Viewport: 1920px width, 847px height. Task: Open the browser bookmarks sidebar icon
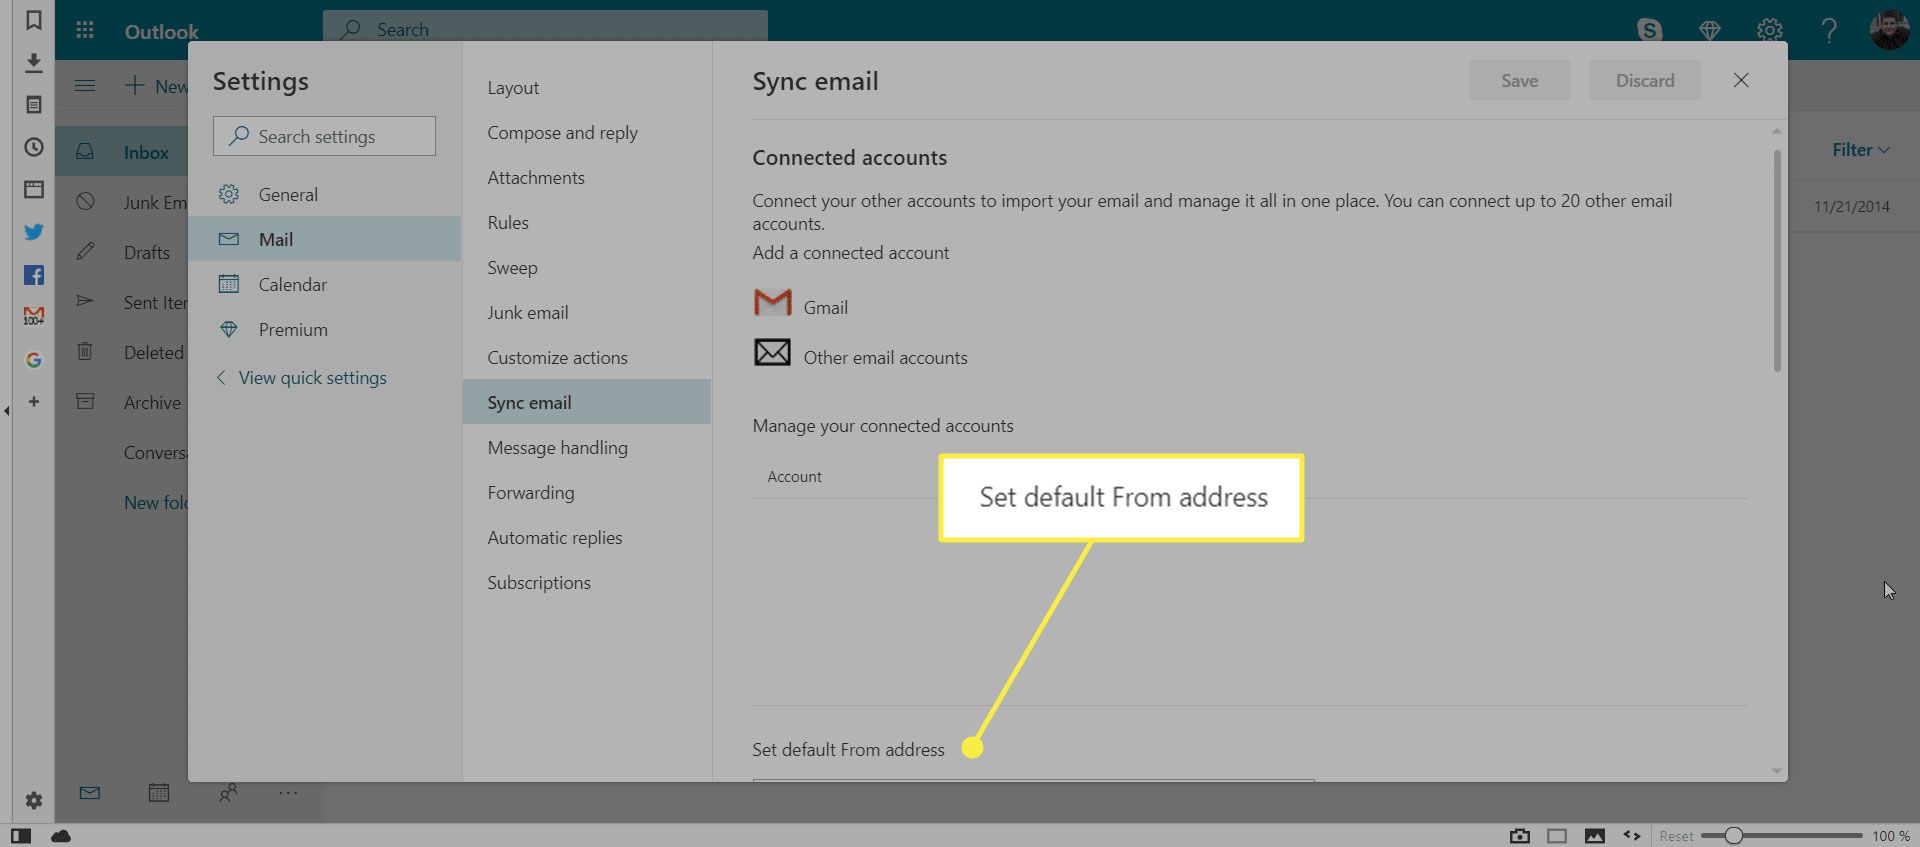(x=33, y=20)
